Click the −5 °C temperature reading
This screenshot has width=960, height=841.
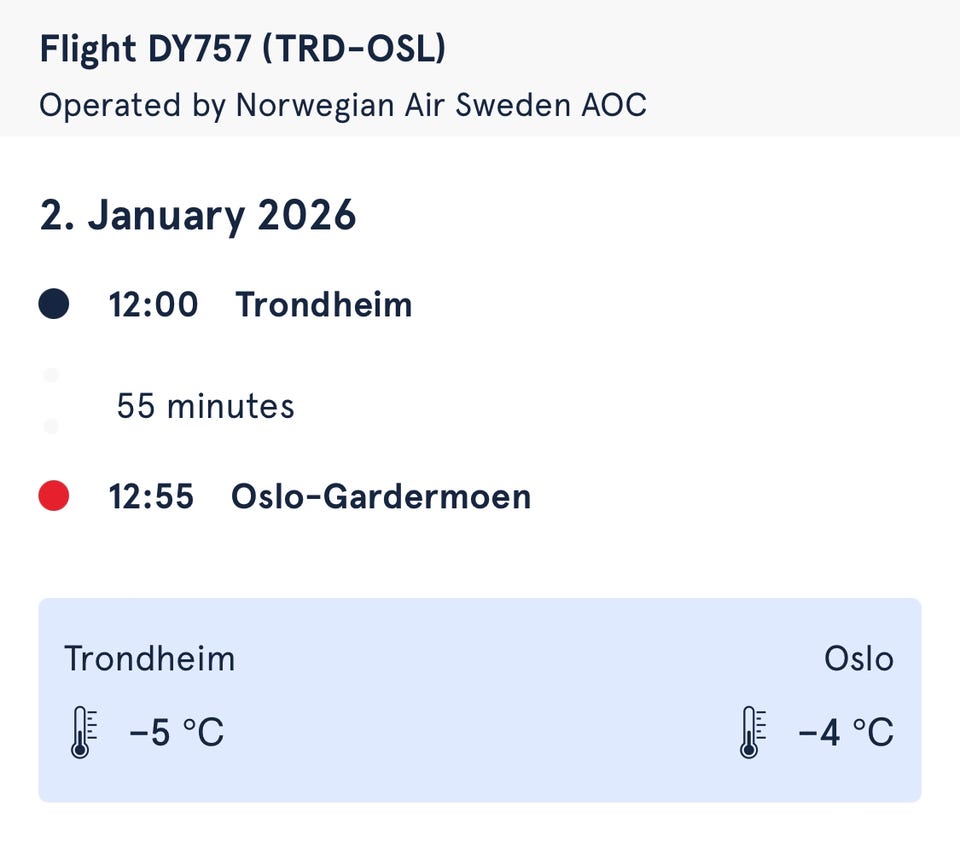pyautogui.click(x=176, y=733)
